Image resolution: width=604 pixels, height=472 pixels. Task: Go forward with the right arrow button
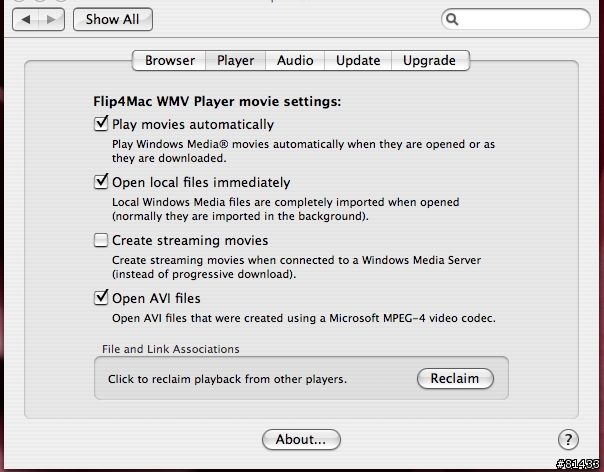[x=51, y=19]
